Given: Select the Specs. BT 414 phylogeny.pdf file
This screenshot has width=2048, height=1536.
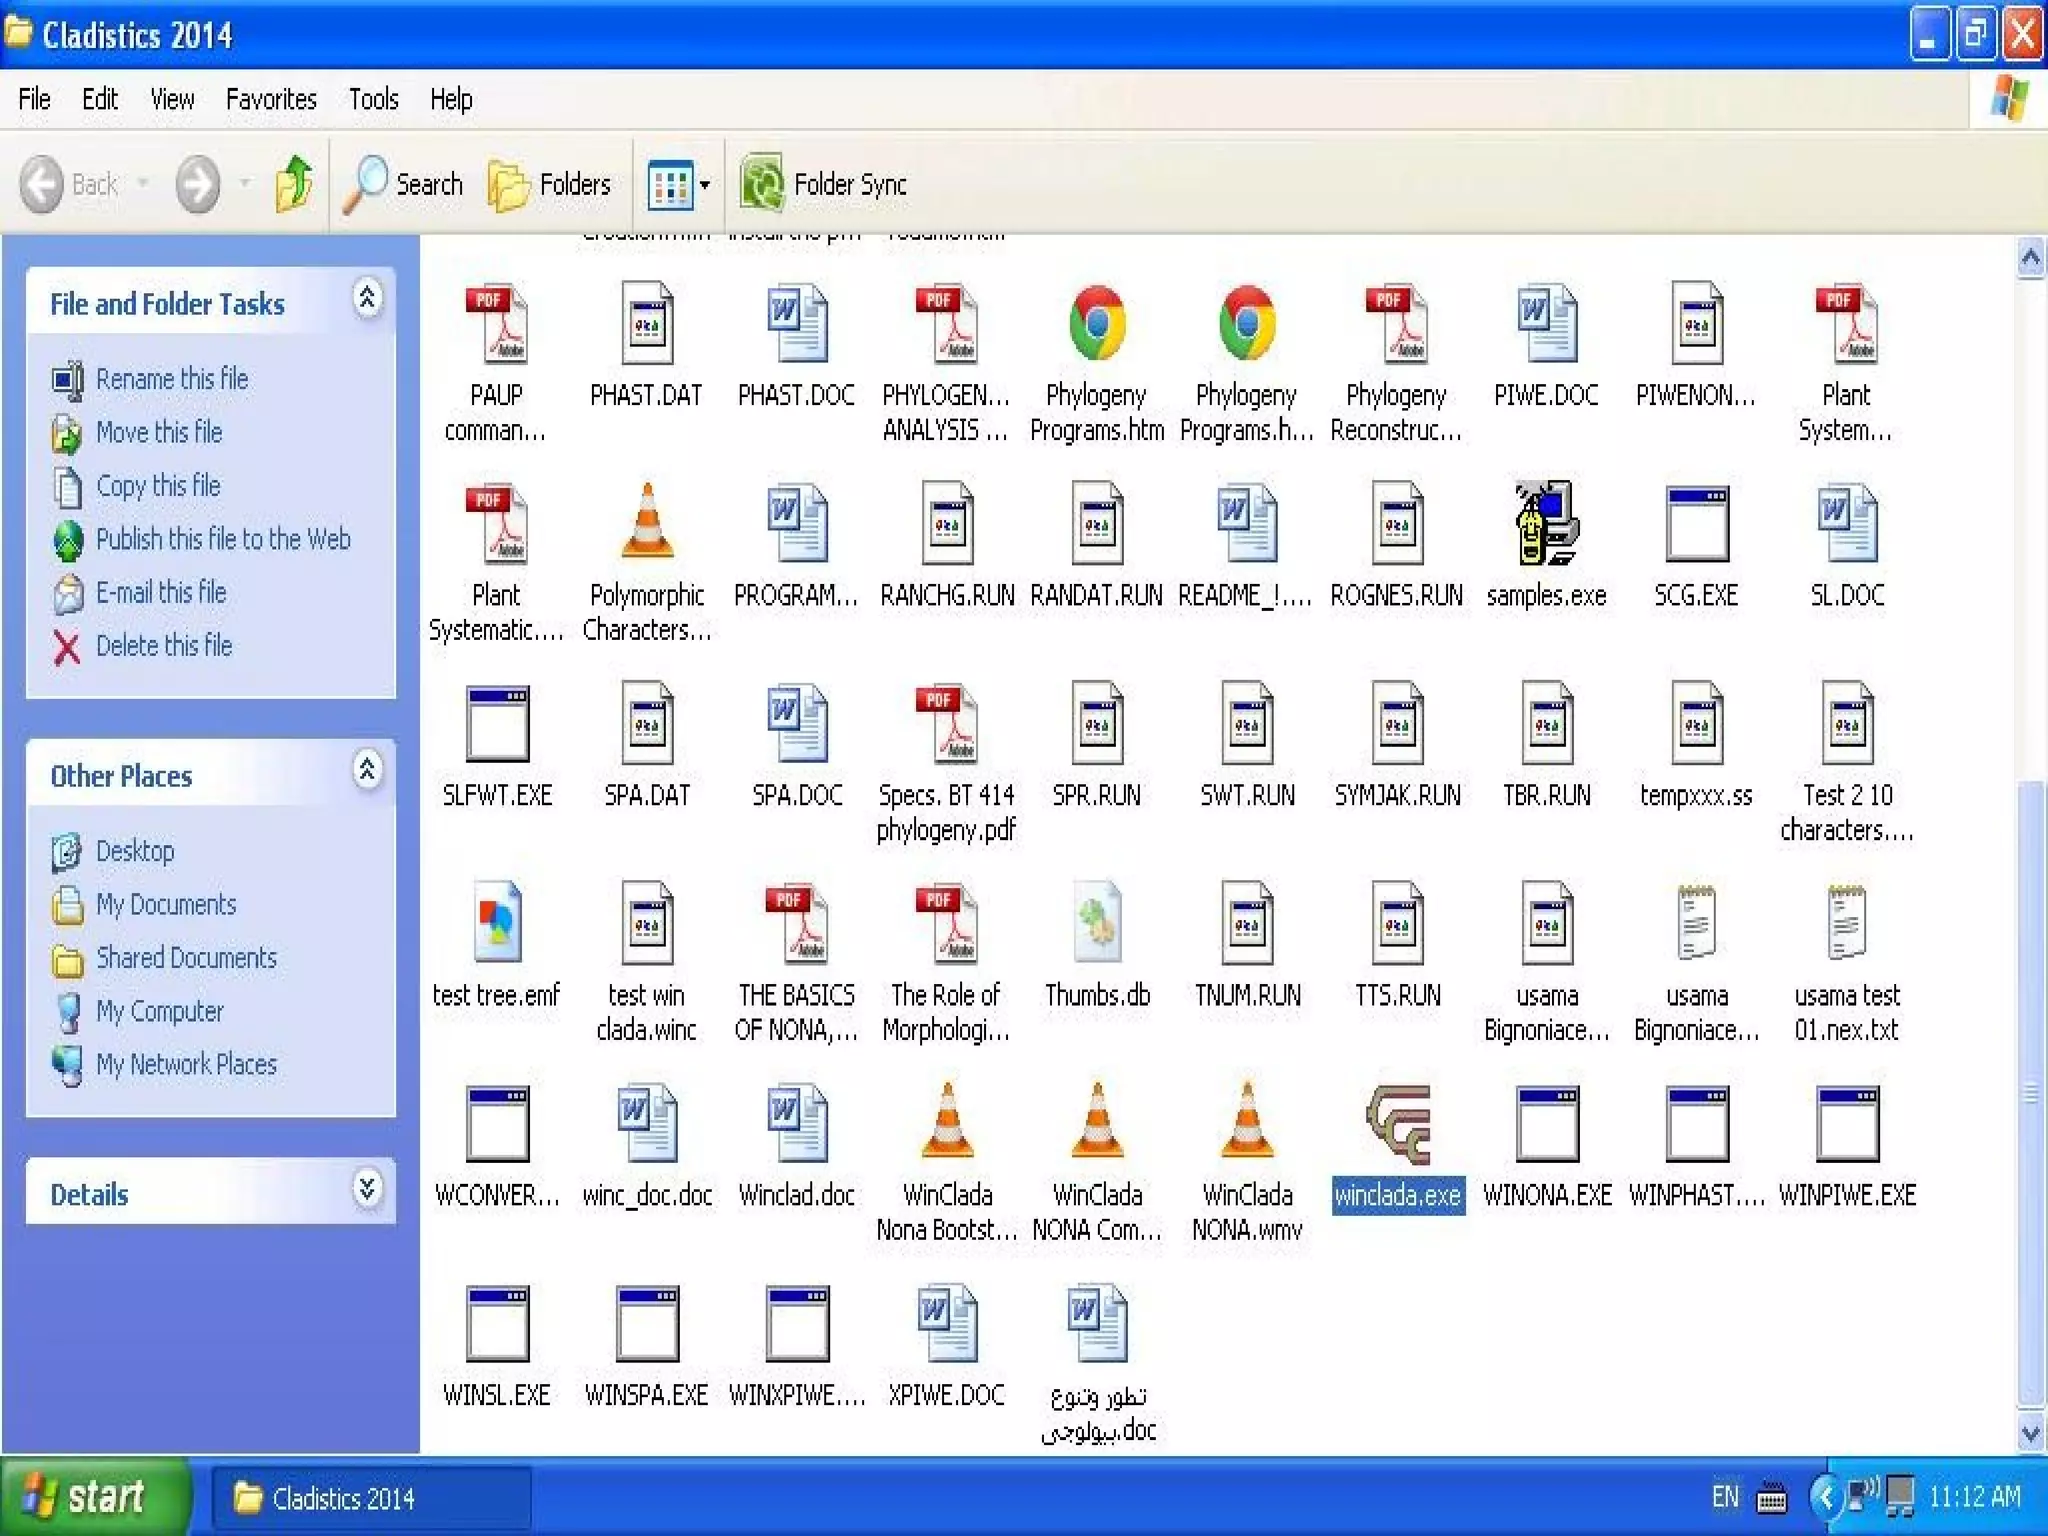Looking at the screenshot, I should [x=946, y=725].
